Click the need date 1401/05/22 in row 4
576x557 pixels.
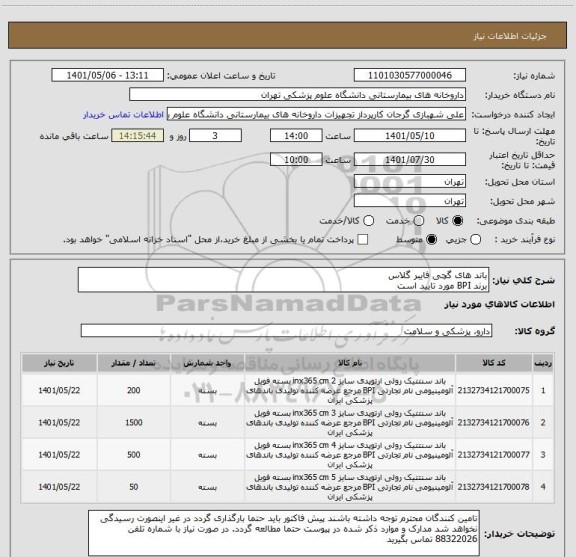59,487
